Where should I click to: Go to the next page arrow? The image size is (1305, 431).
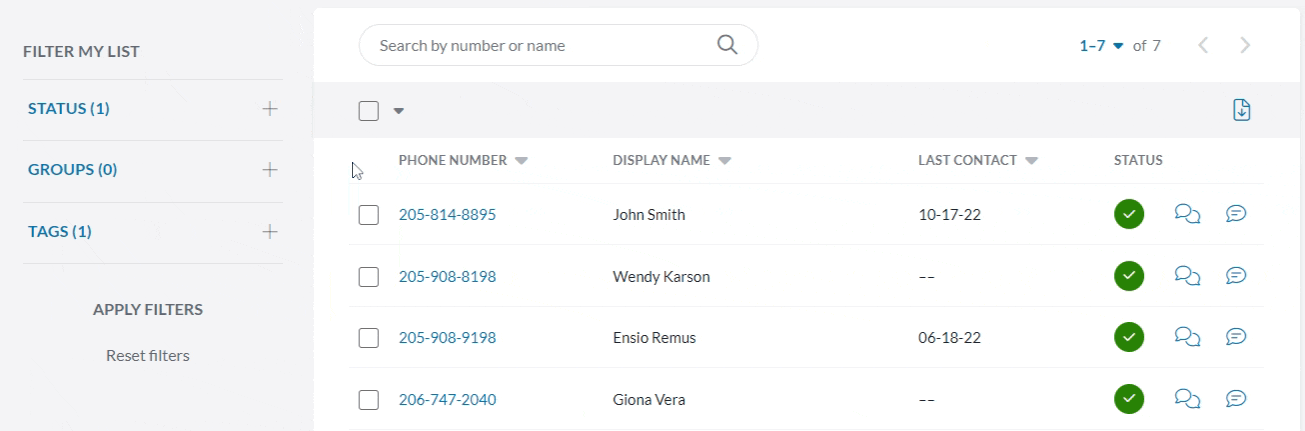(x=1245, y=45)
